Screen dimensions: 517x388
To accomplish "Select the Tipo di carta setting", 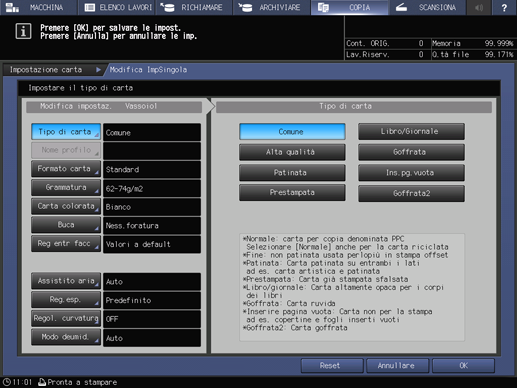I will [66, 132].
